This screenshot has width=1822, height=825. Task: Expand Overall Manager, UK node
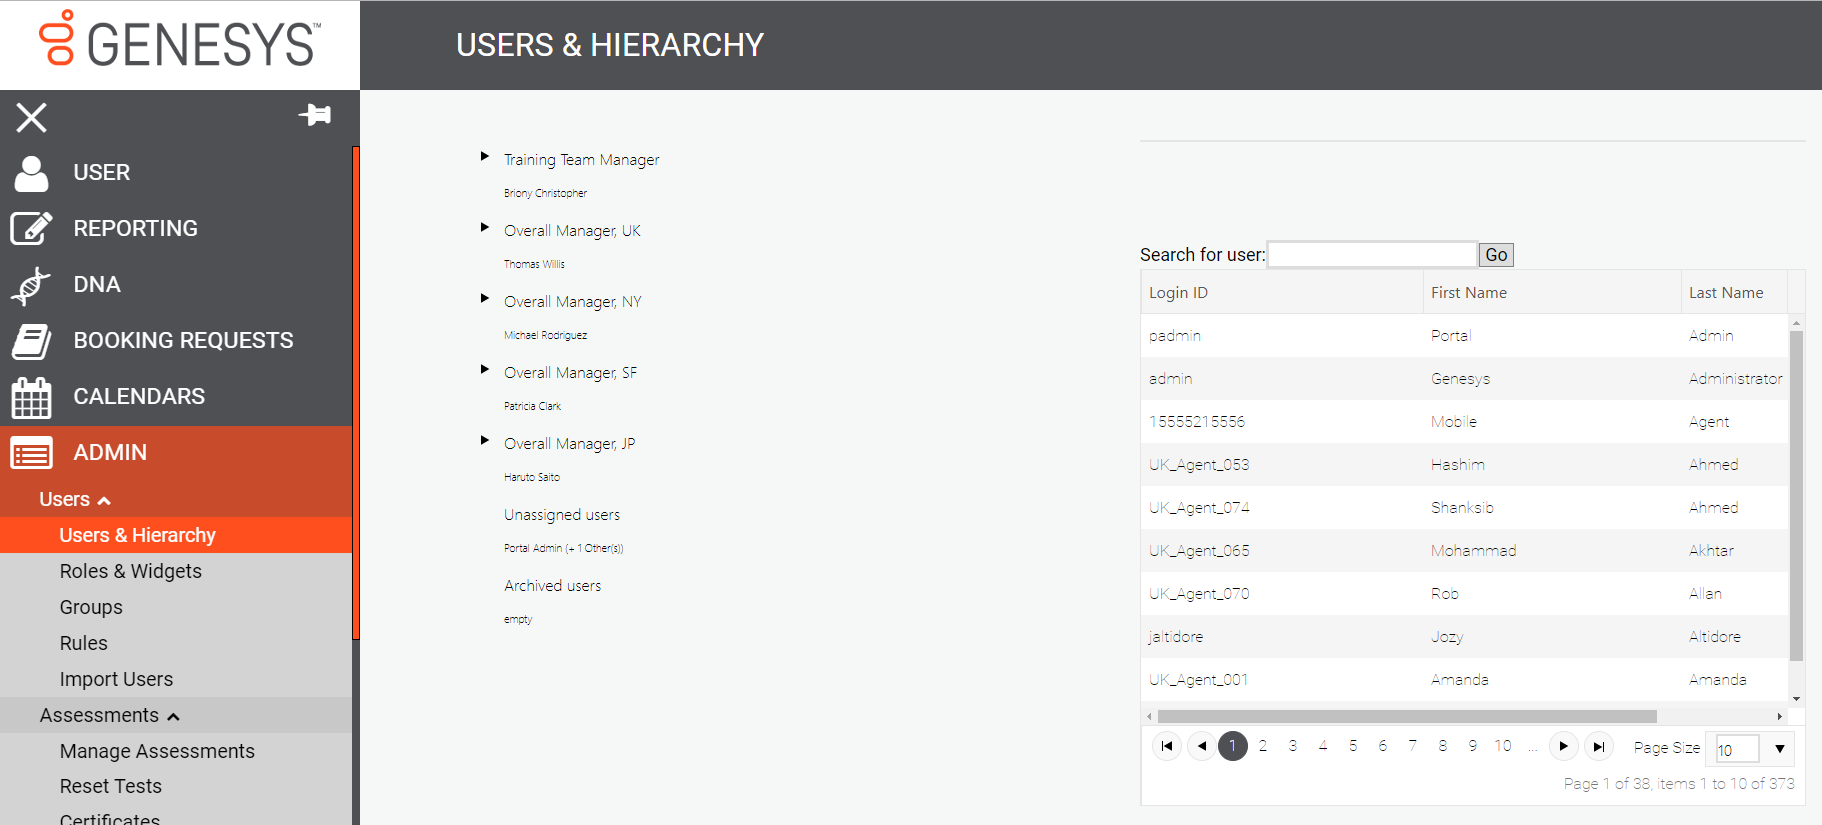pyautogui.click(x=484, y=227)
